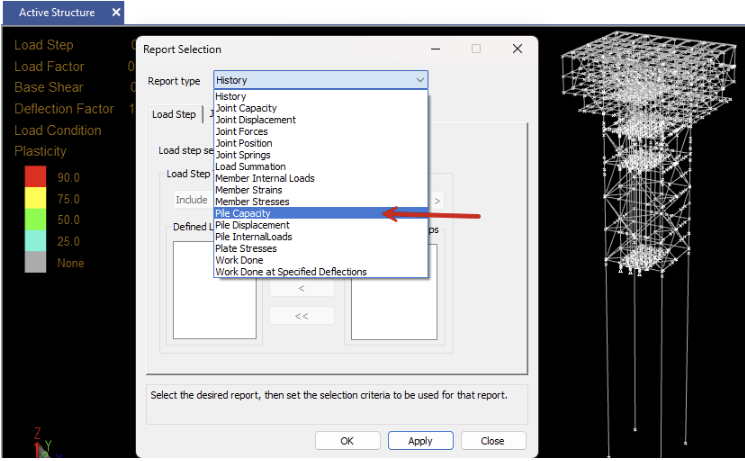The width and height of the screenshot is (745, 461).
Task: Select Member Strains entry
Action: click(x=321, y=190)
